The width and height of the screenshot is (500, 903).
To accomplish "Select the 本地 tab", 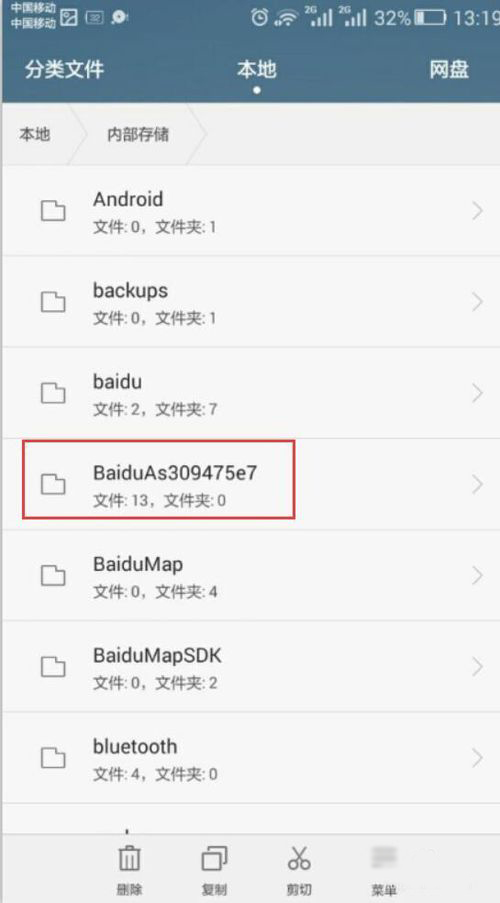I will point(257,69).
